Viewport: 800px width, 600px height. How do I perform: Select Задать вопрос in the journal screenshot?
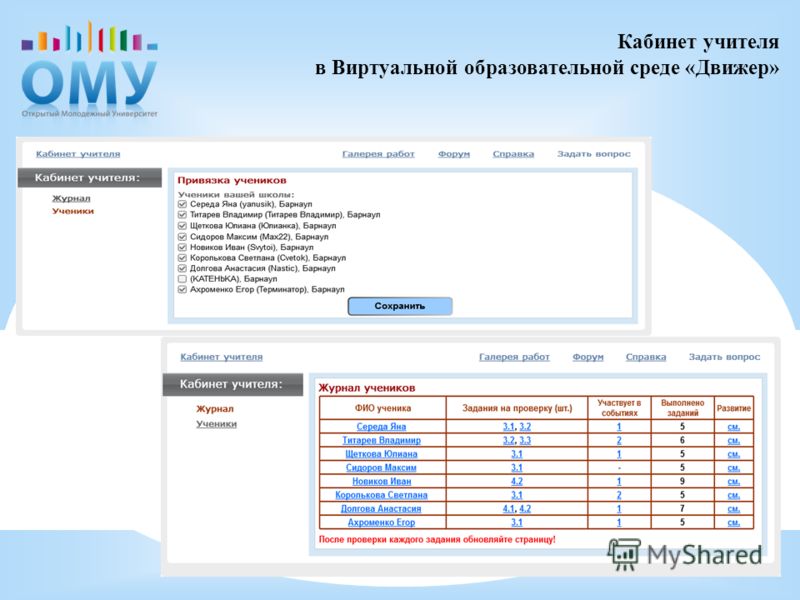(724, 357)
